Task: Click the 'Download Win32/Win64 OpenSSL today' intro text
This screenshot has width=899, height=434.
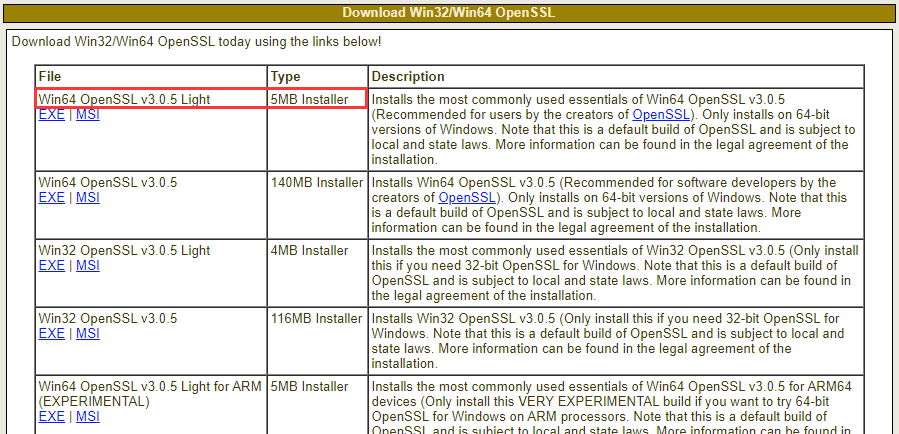Action: coord(196,42)
